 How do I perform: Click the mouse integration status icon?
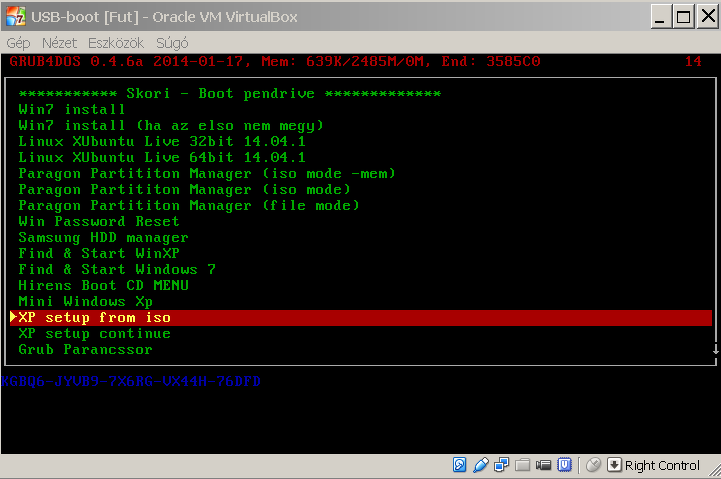click(593, 465)
